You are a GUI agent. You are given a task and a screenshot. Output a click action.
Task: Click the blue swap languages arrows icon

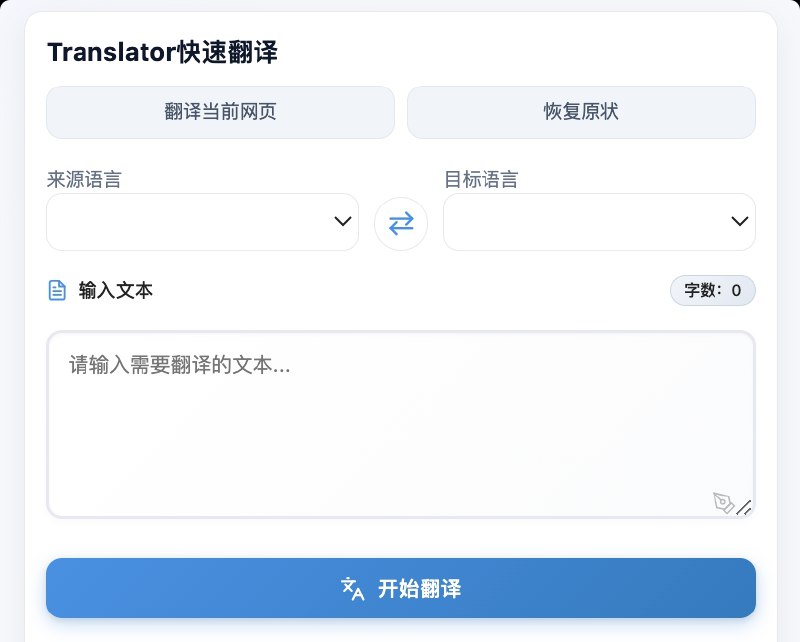pos(401,223)
